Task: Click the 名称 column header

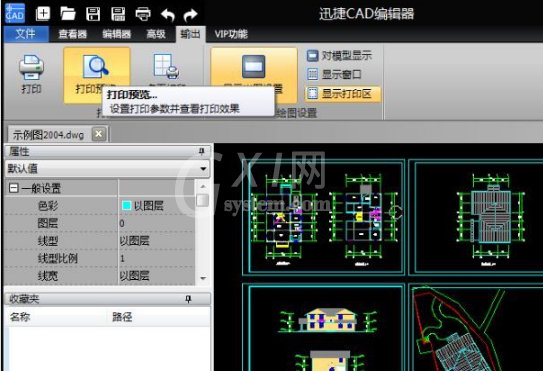Action: pos(20,317)
